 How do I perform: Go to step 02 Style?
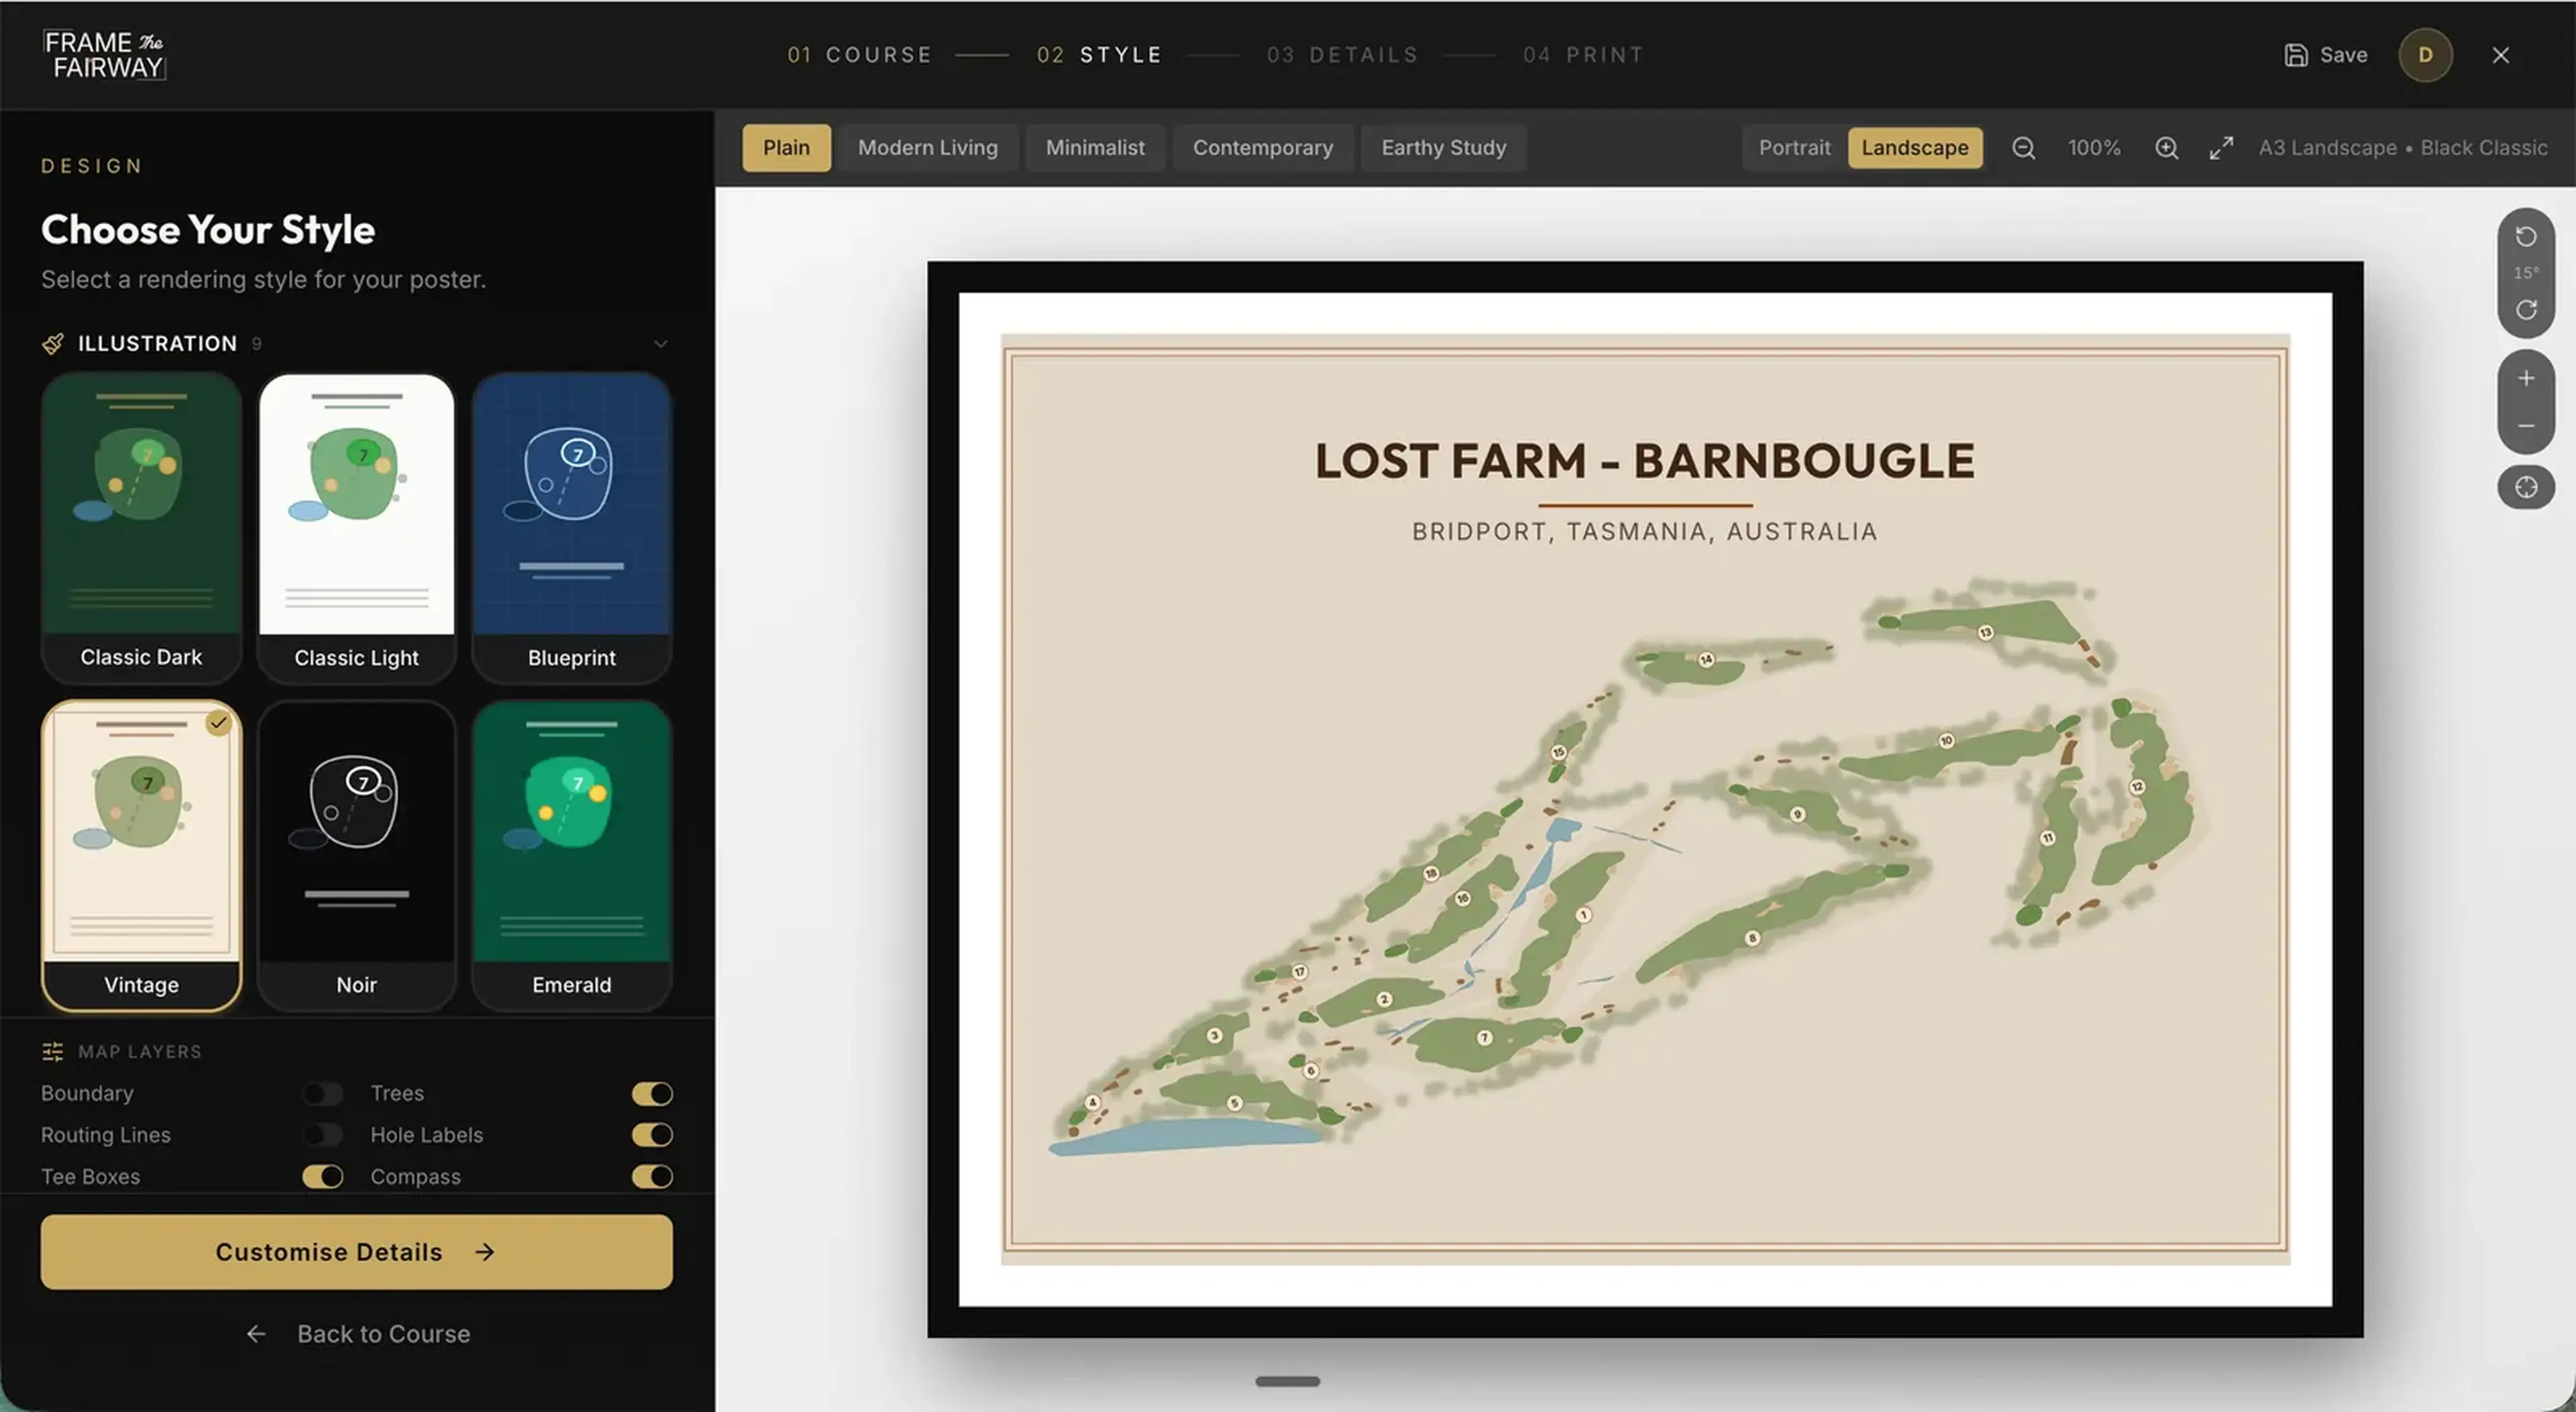(x=1100, y=55)
